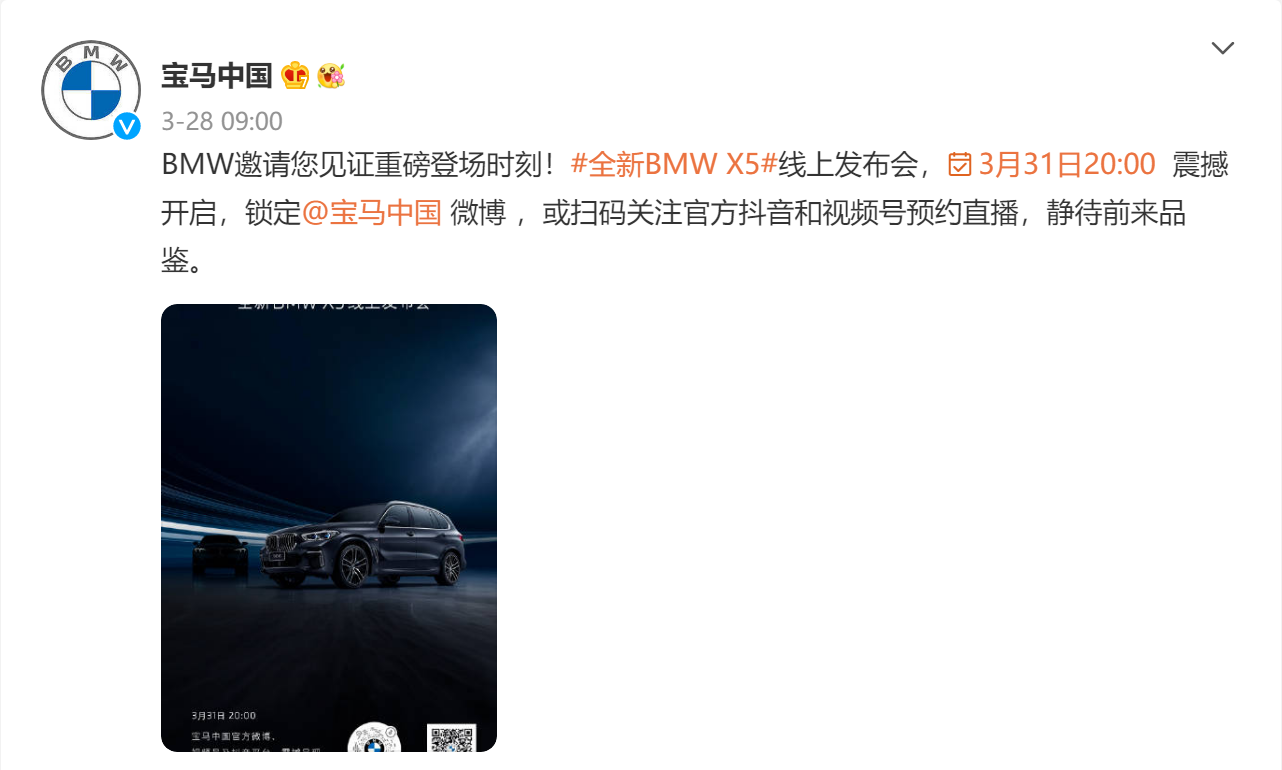Image resolution: width=1282 pixels, height=770 pixels.
Task: Click the calendar icon before 3月31日20:00
Action: [960, 164]
